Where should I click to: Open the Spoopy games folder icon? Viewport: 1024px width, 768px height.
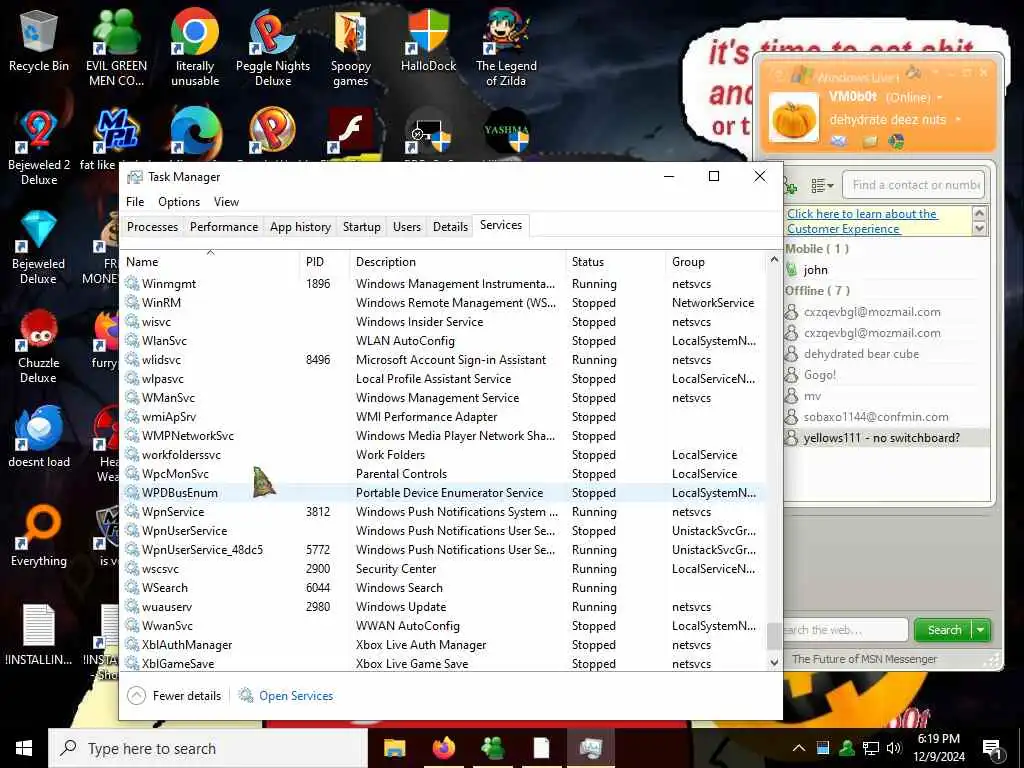coord(351,48)
